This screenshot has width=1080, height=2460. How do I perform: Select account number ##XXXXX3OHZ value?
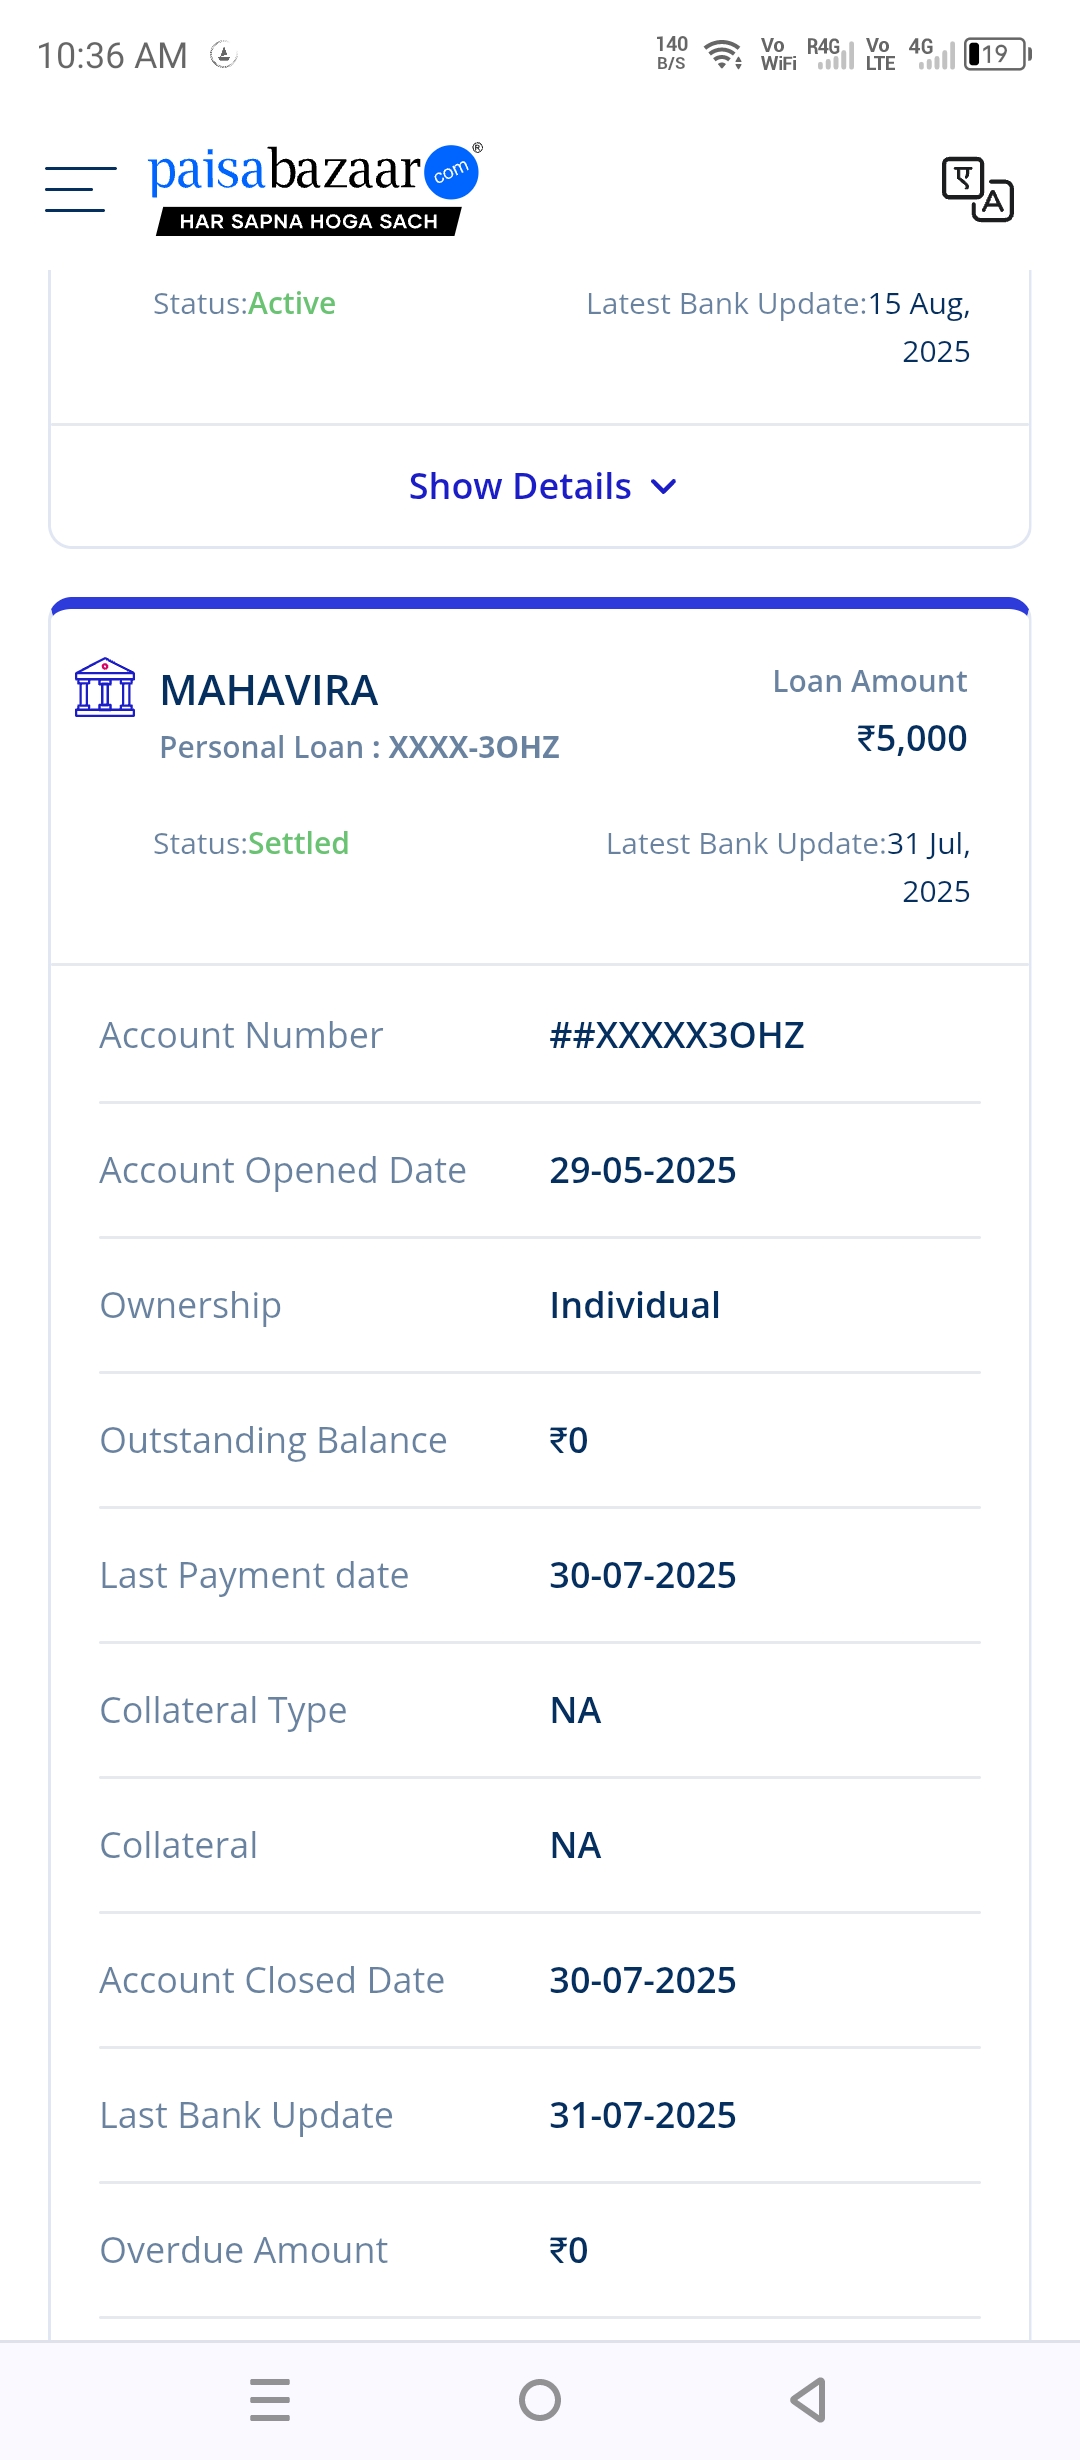tap(676, 1036)
